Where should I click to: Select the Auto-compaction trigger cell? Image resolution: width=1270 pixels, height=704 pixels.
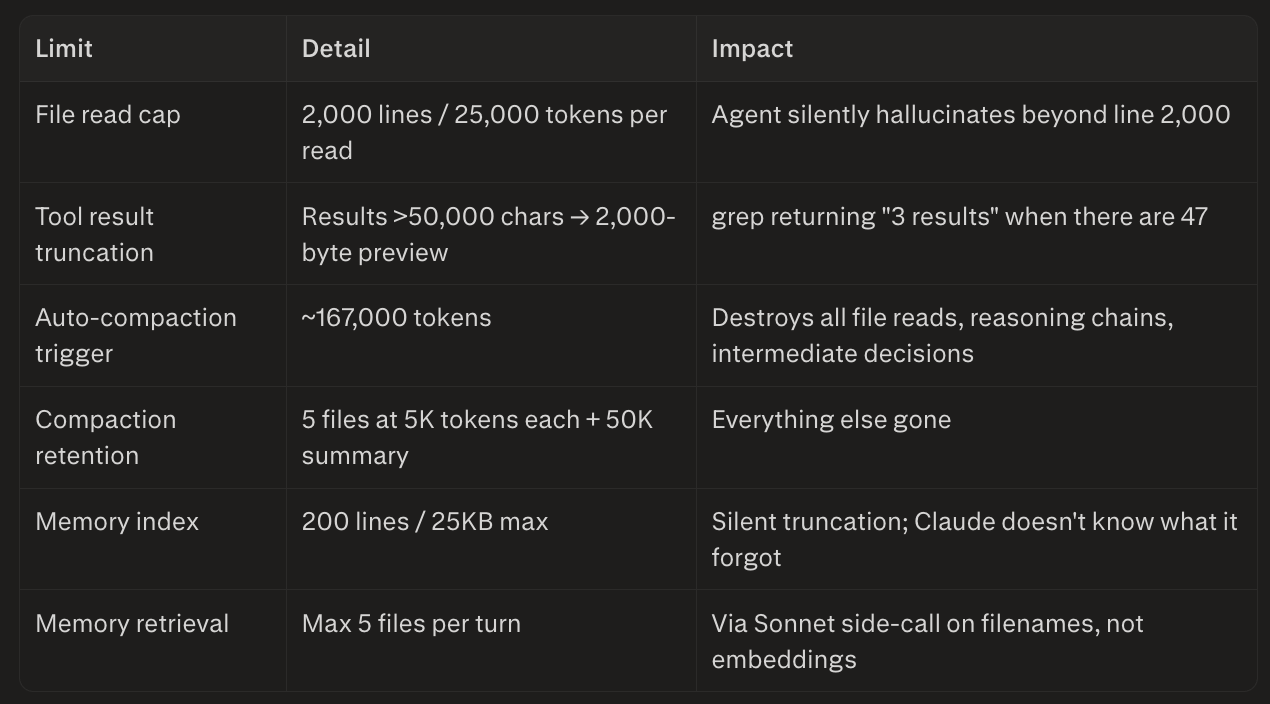point(153,336)
